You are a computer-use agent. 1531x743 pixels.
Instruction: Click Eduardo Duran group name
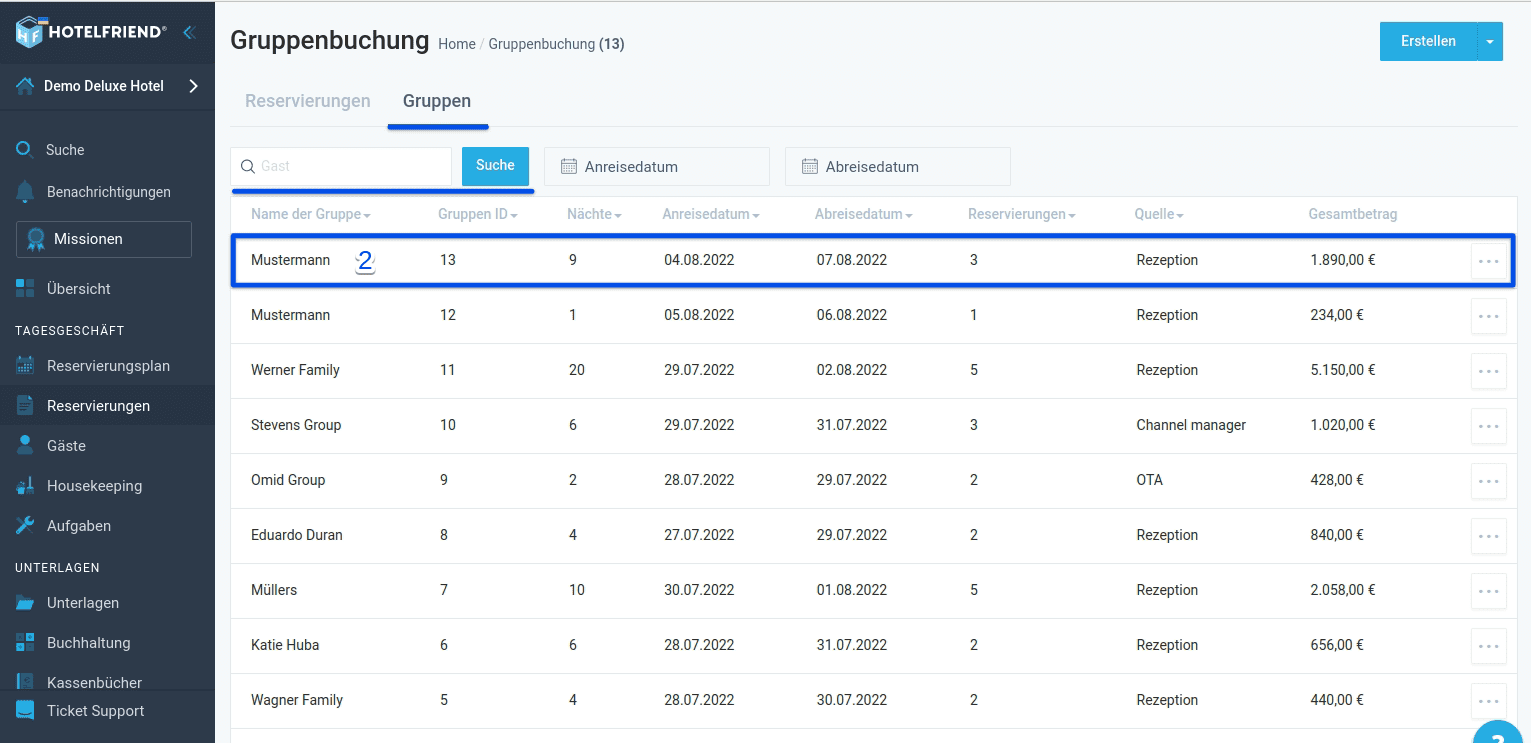[297, 535]
